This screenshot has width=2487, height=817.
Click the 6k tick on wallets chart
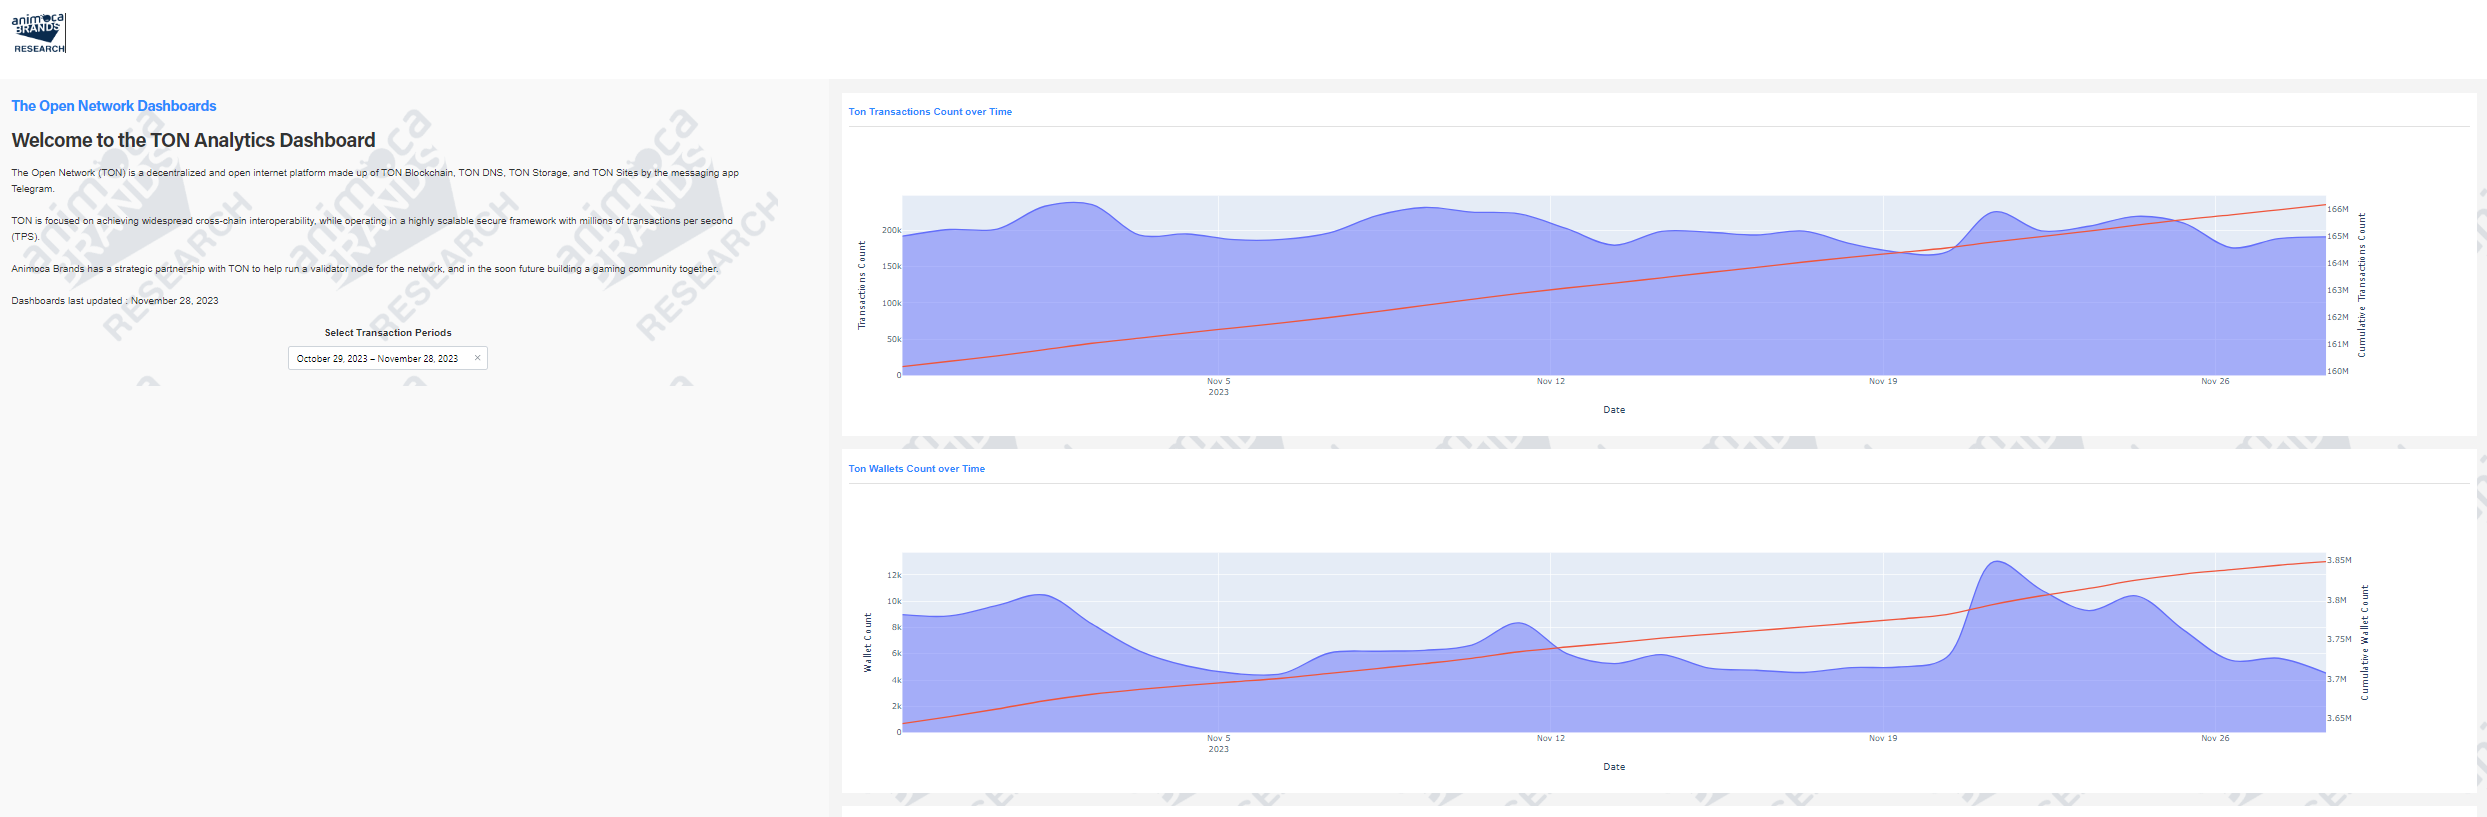pyautogui.click(x=897, y=653)
